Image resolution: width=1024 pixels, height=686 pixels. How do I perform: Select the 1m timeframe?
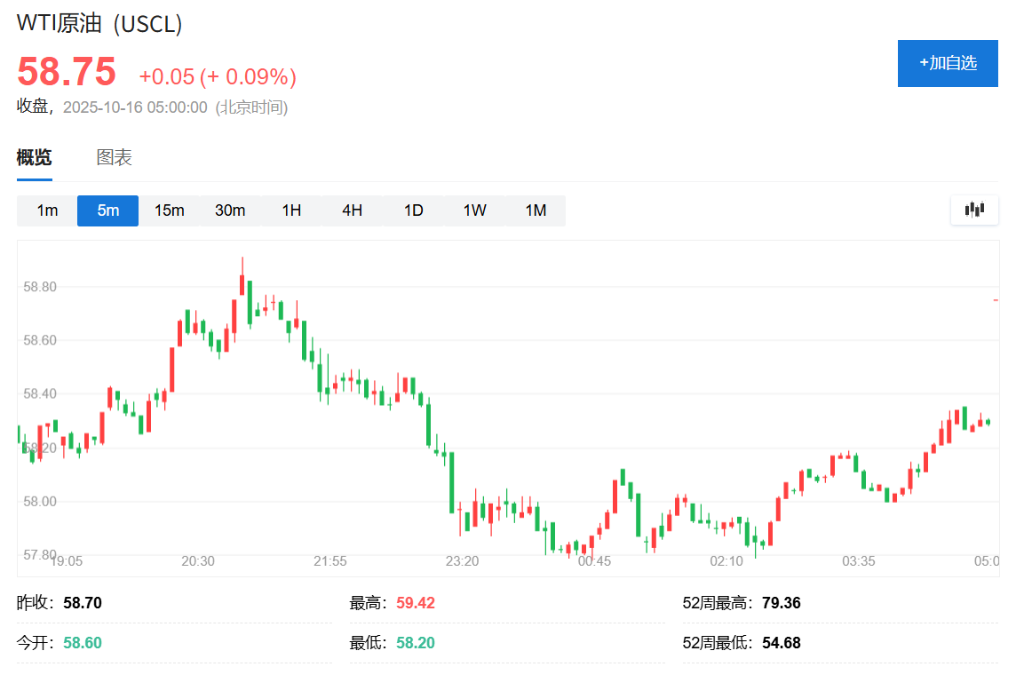(47, 211)
